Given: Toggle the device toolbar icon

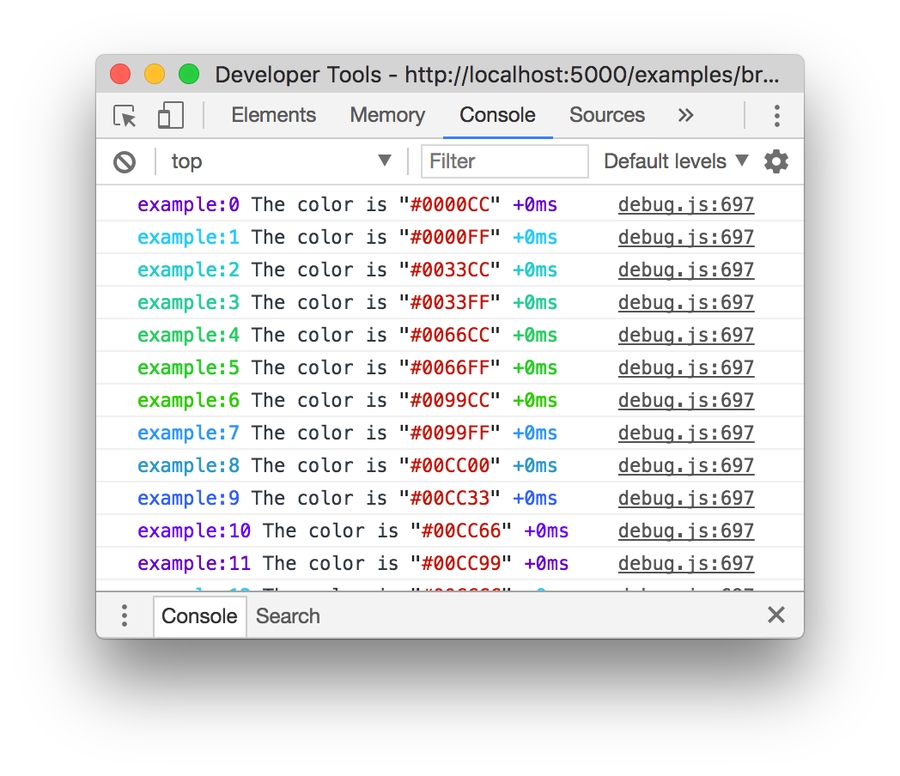Looking at the screenshot, I should pos(170,116).
